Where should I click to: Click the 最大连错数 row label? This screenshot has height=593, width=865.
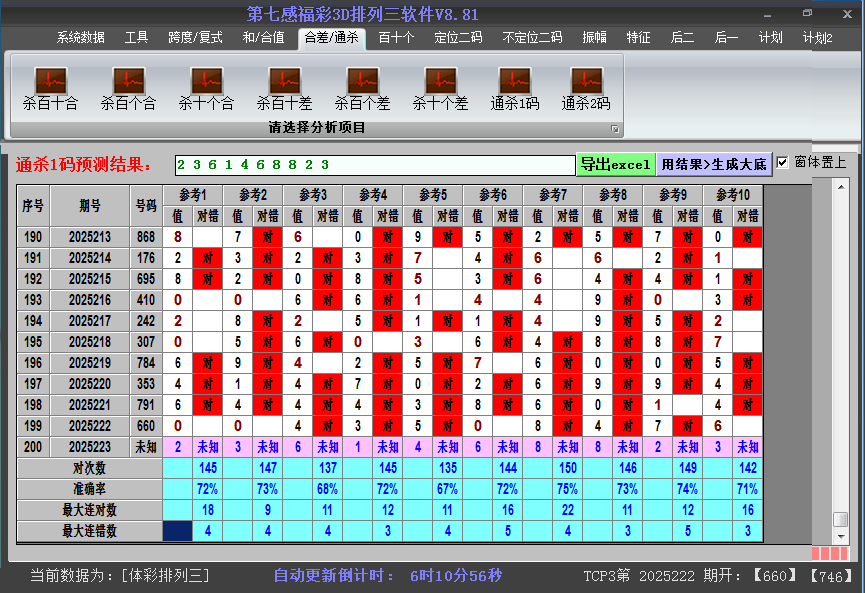click(x=89, y=531)
